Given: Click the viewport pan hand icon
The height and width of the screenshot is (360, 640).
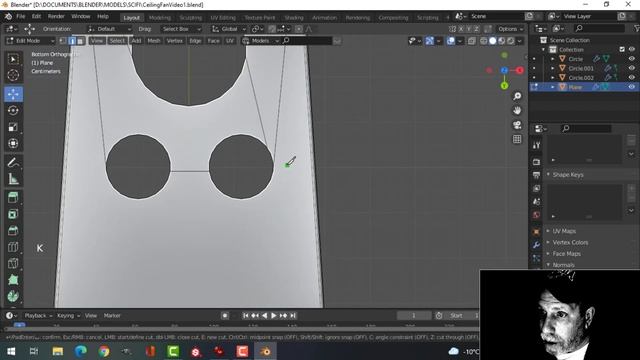Looking at the screenshot, I should click(517, 111).
